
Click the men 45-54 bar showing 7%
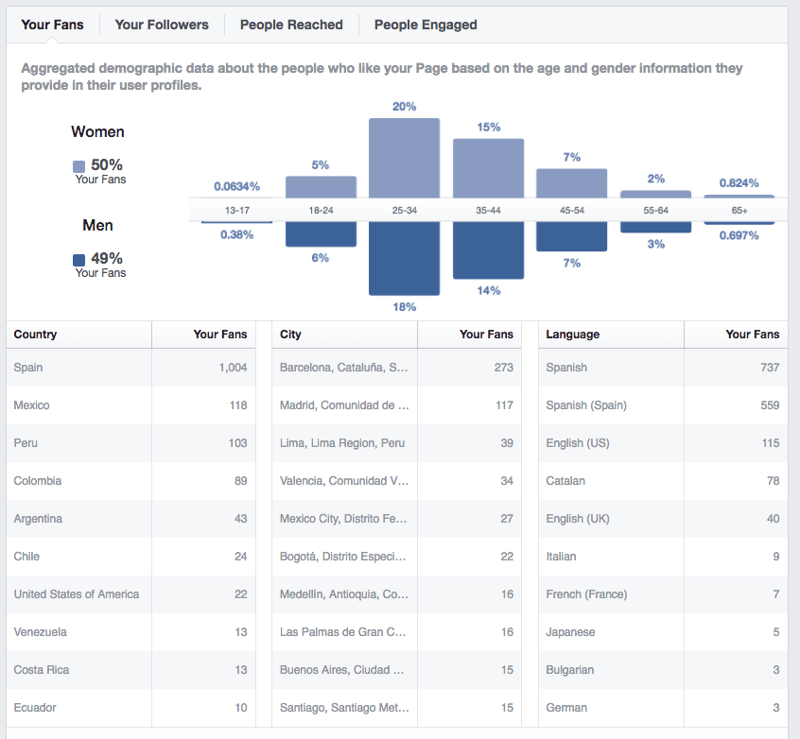pyautogui.click(x=571, y=237)
